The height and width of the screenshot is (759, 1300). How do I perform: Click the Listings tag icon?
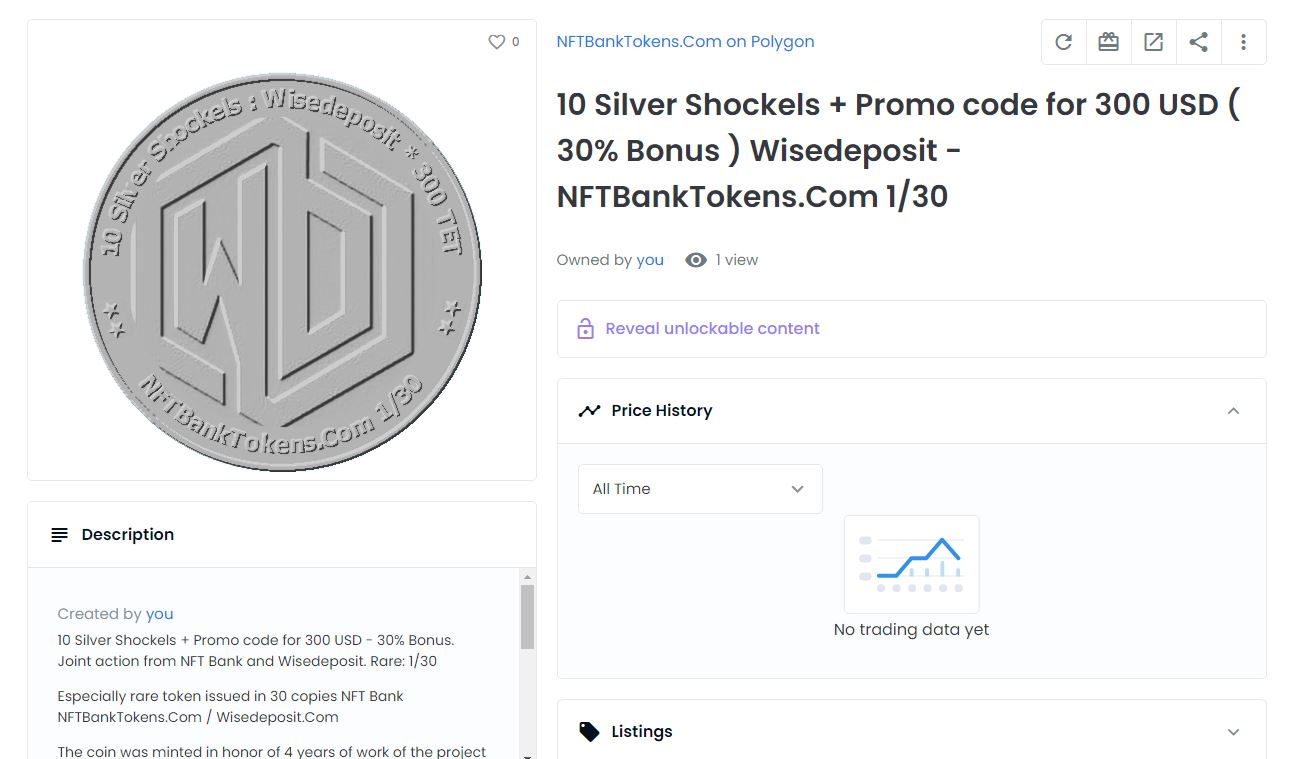pyautogui.click(x=590, y=731)
